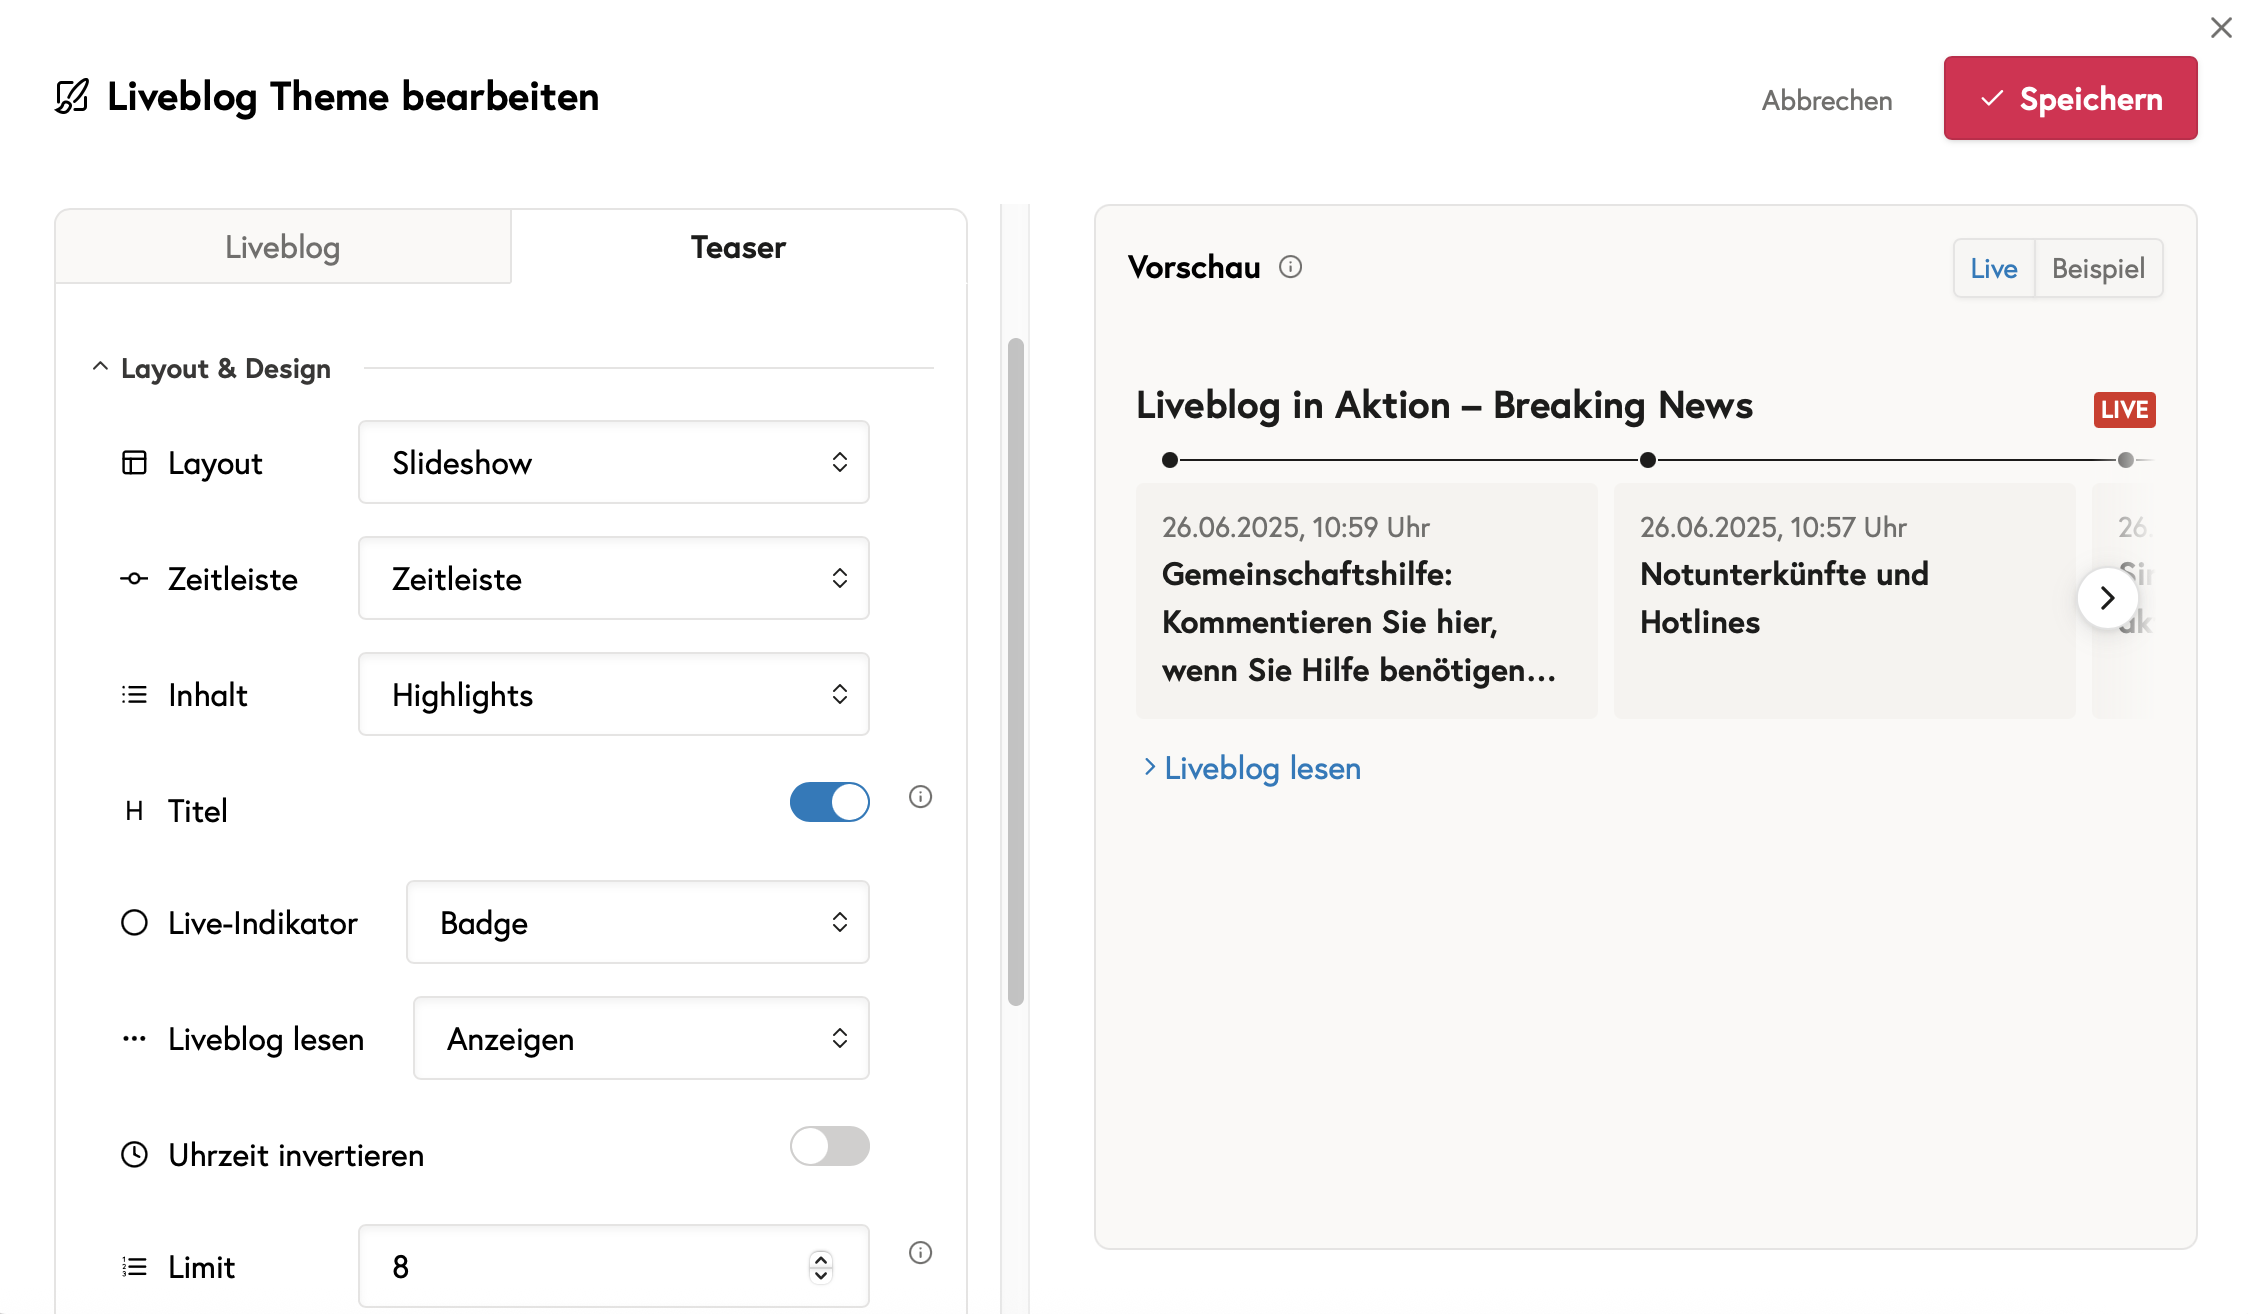Open the Inhalt dropdown showing Highlights
Screen dimensions: 2248x1314
[613, 694]
